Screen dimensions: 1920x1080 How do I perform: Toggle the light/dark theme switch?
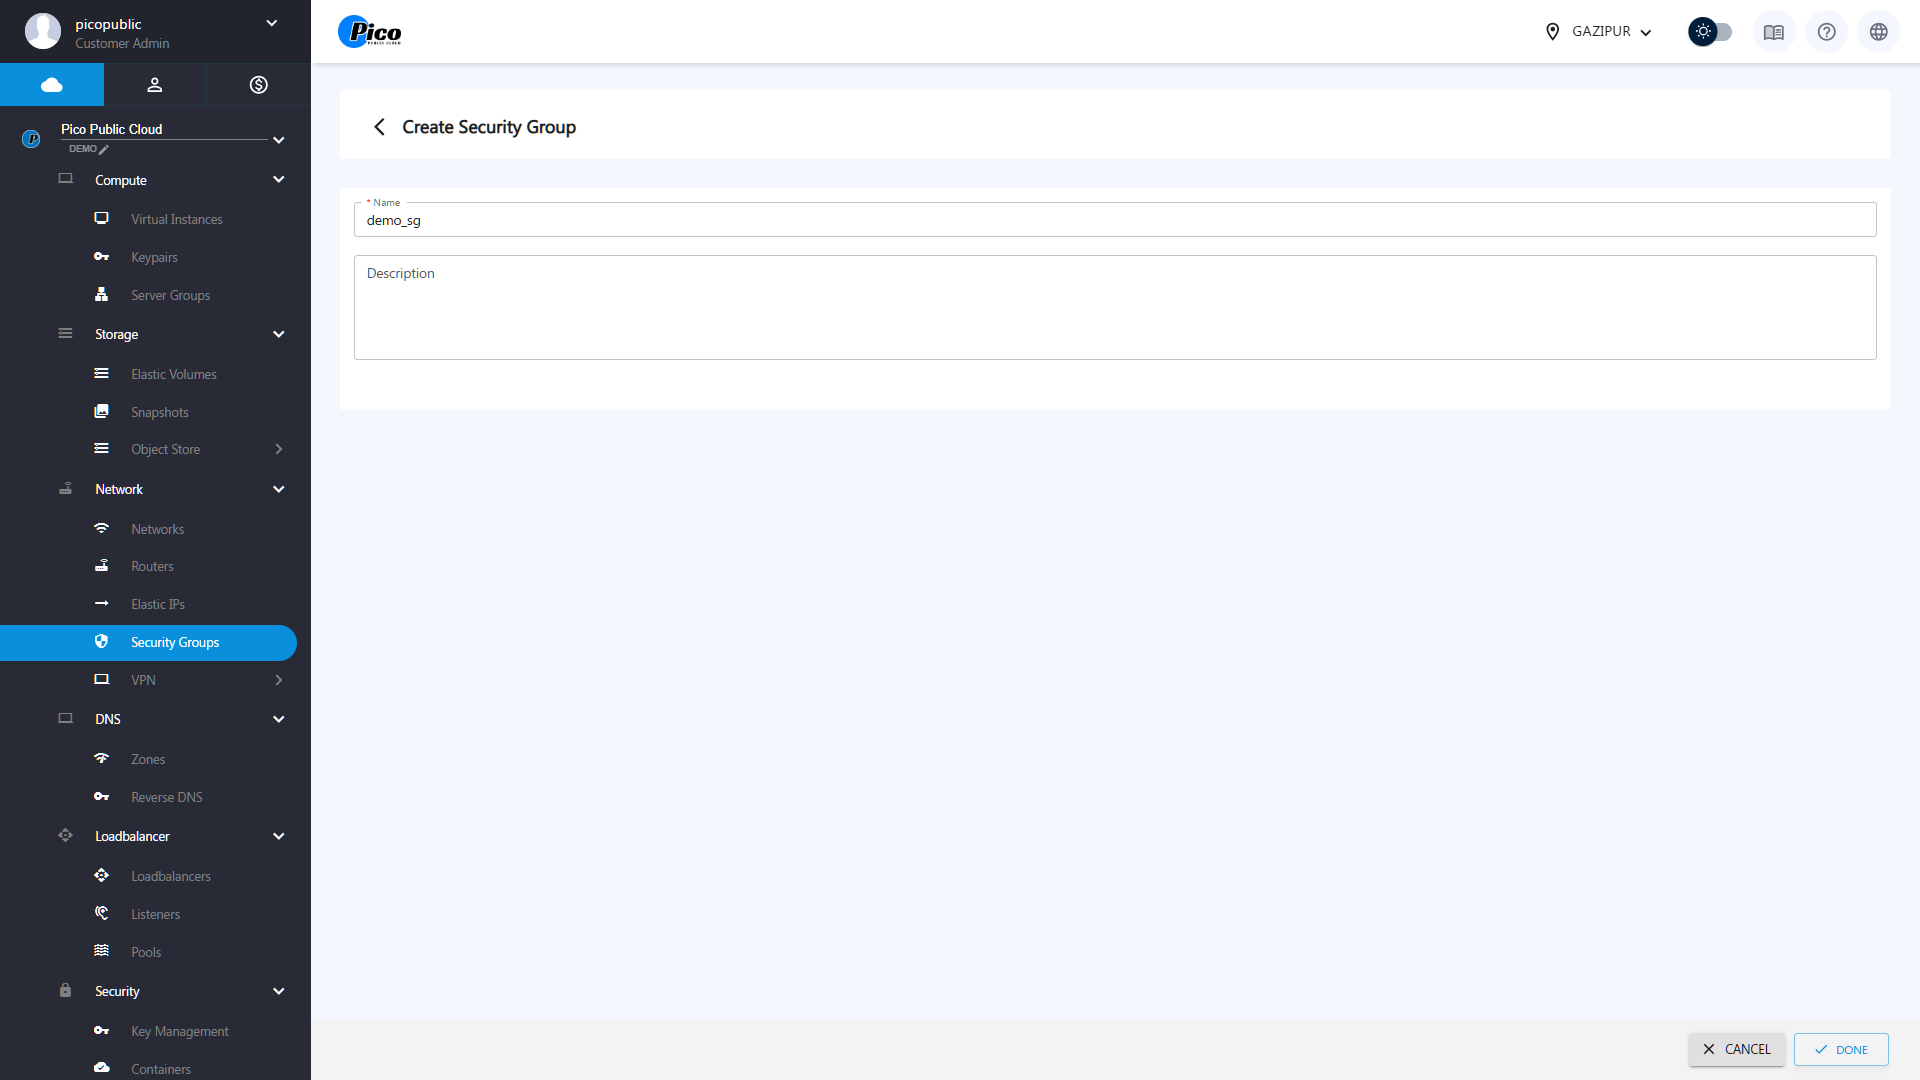click(x=1710, y=32)
